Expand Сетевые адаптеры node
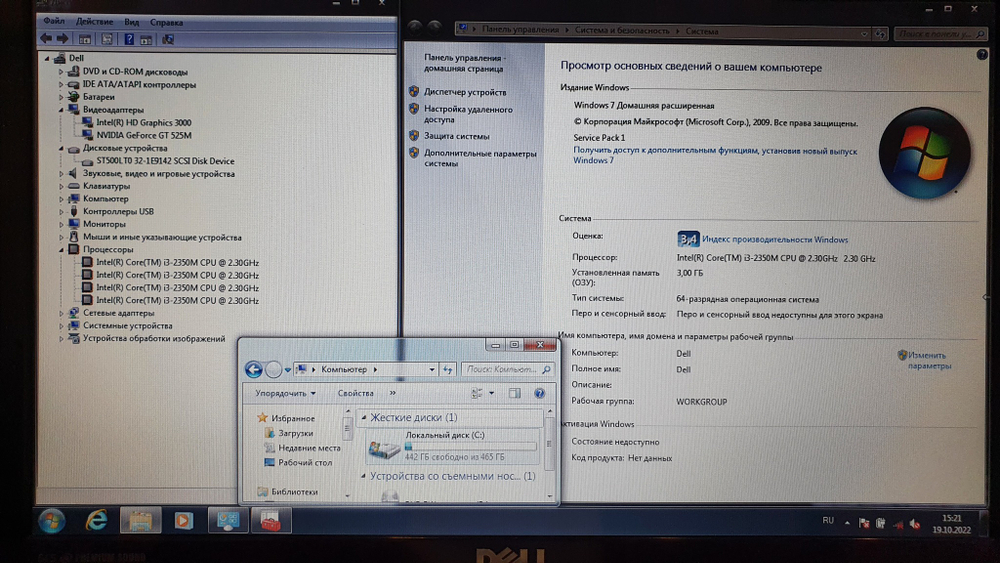The height and width of the screenshot is (563, 1000). coord(61,313)
